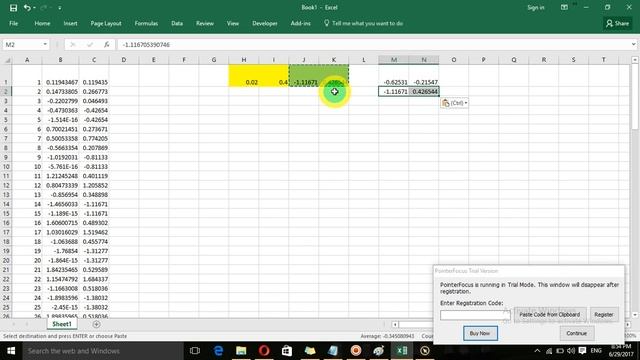640x360 pixels.
Task: Click the volume speaker tray icon
Action: click(x=571, y=351)
